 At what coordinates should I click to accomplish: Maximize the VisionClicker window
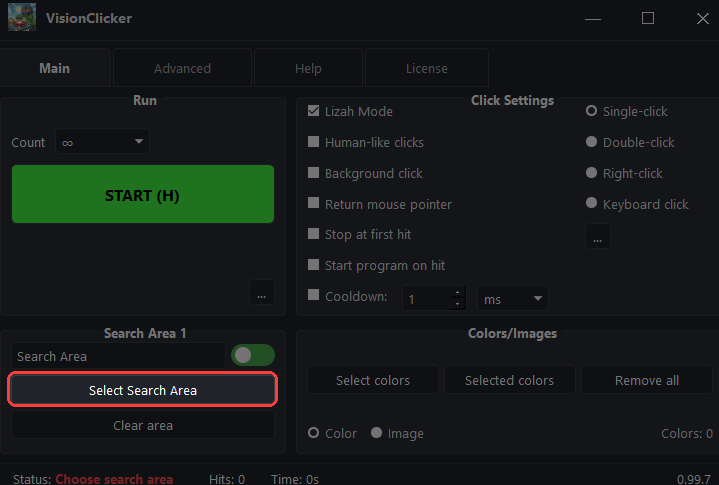pyautogui.click(x=647, y=18)
